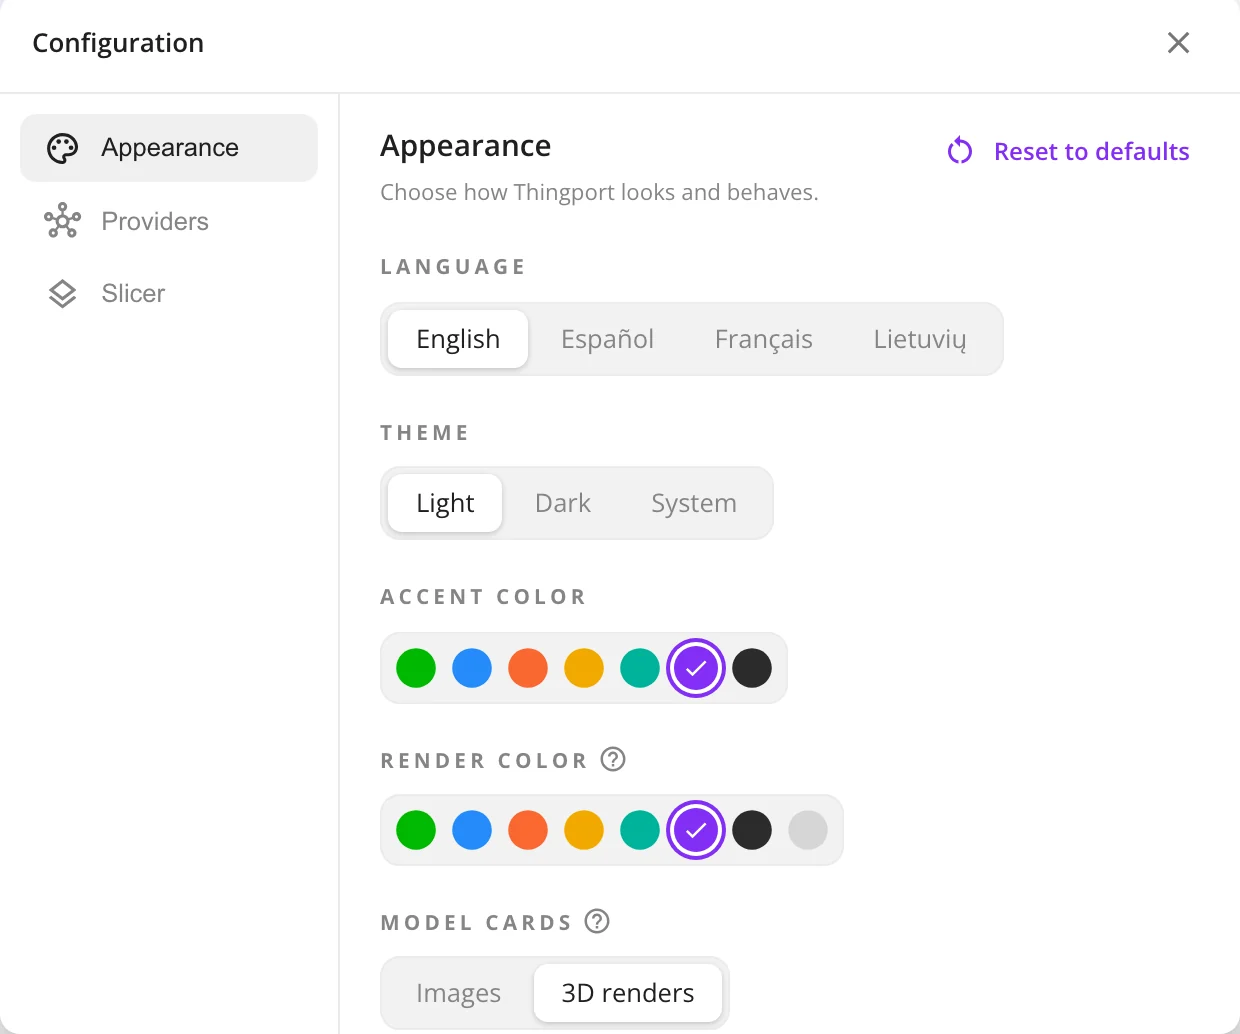Click the Providers network icon
The width and height of the screenshot is (1240, 1034).
click(x=62, y=221)
